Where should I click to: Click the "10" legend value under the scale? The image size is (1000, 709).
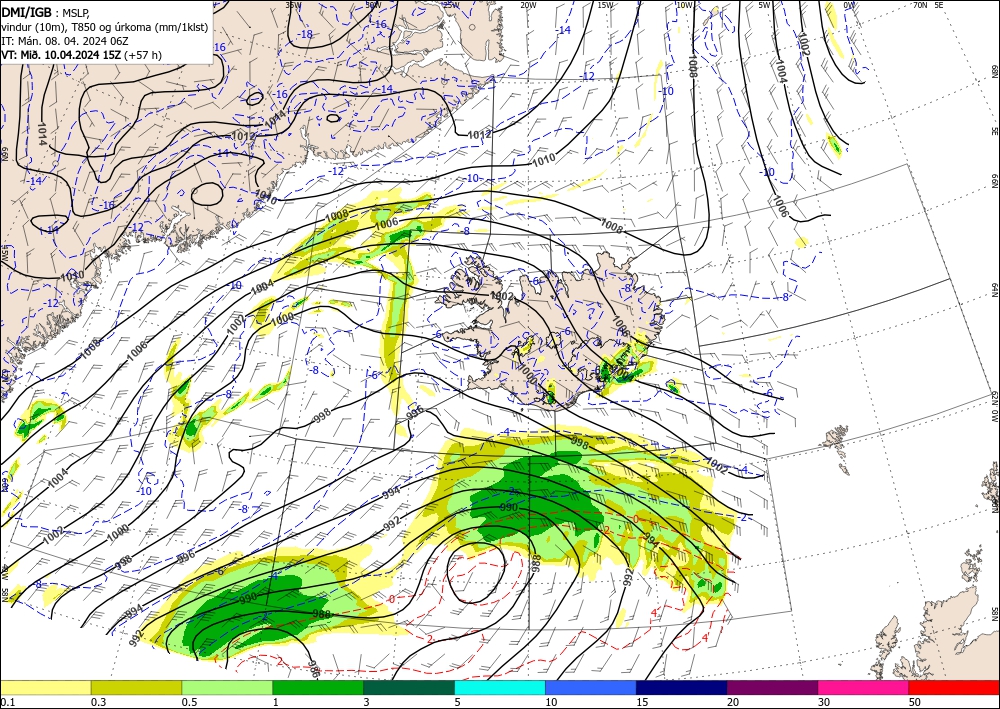[550, 702]
